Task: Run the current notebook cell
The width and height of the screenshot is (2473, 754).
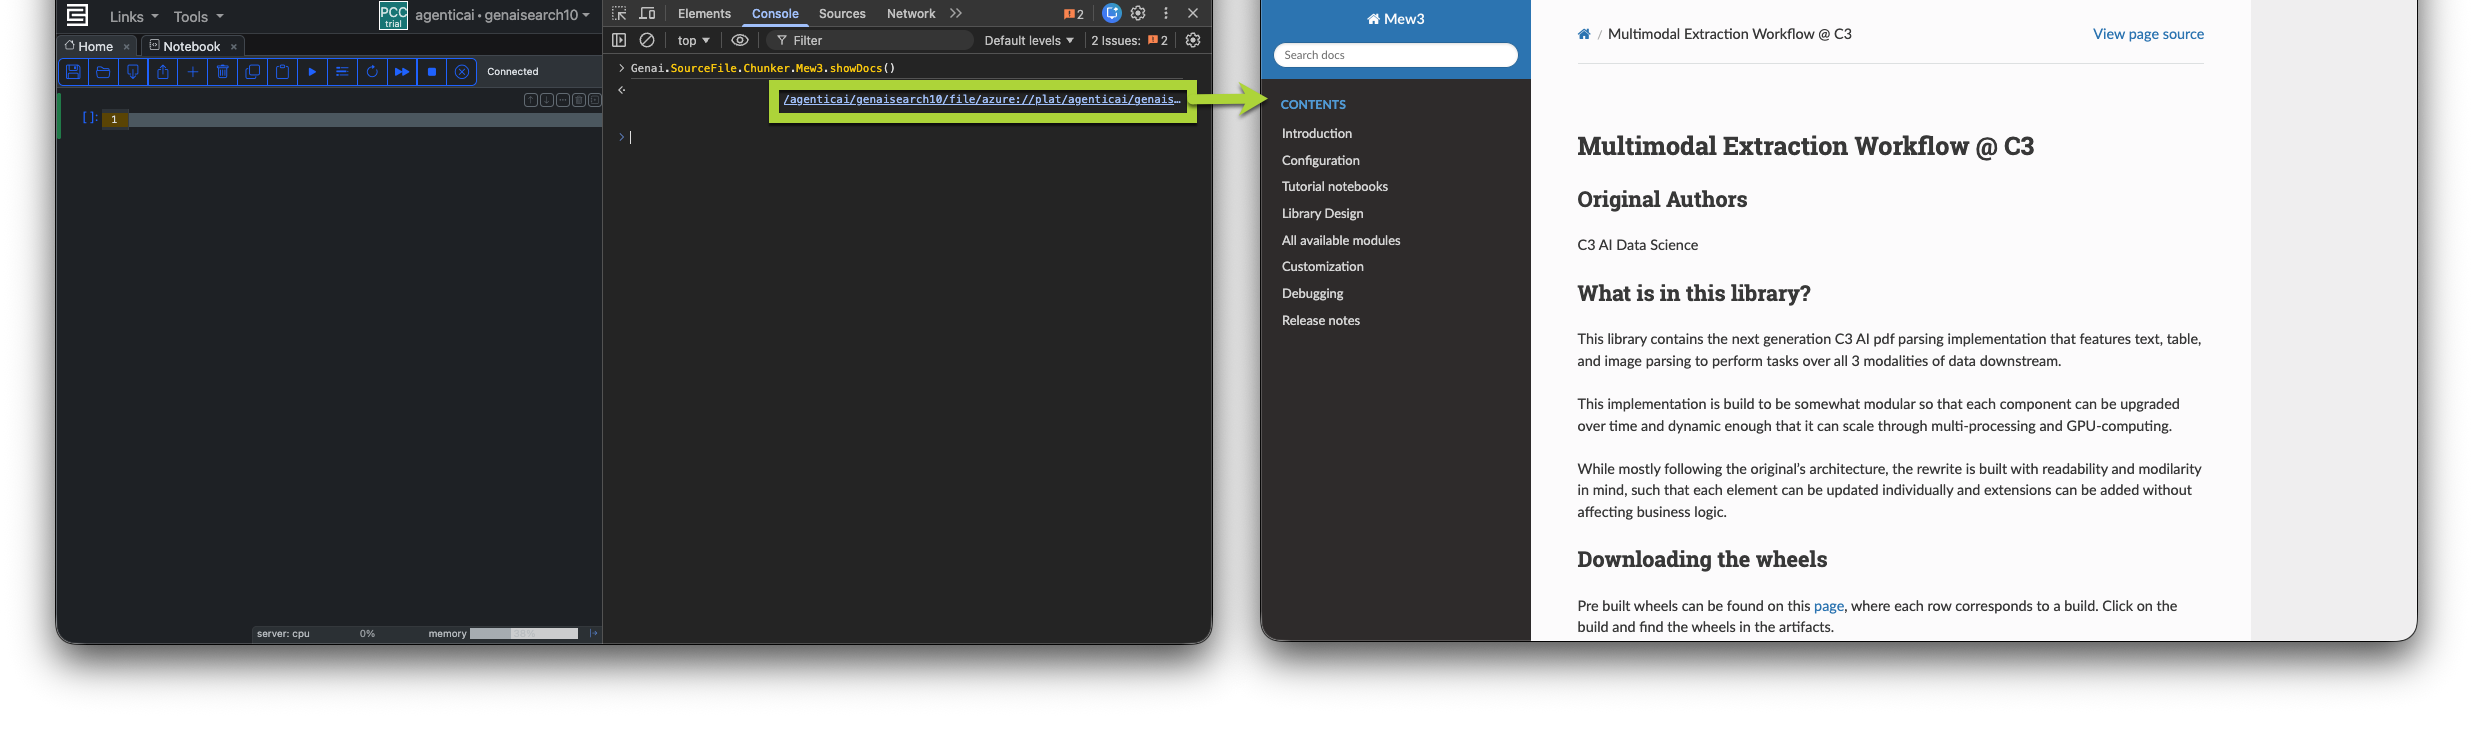Action: click(x=312, y=72)
